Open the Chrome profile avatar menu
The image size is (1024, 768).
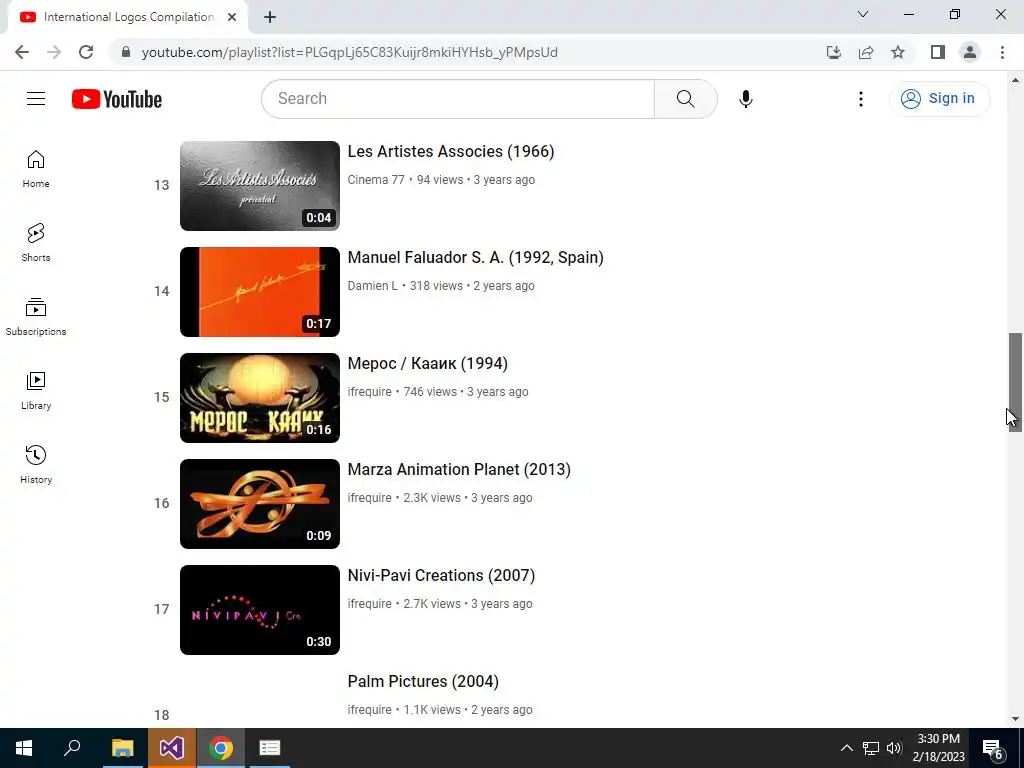[x=970, y=52]
